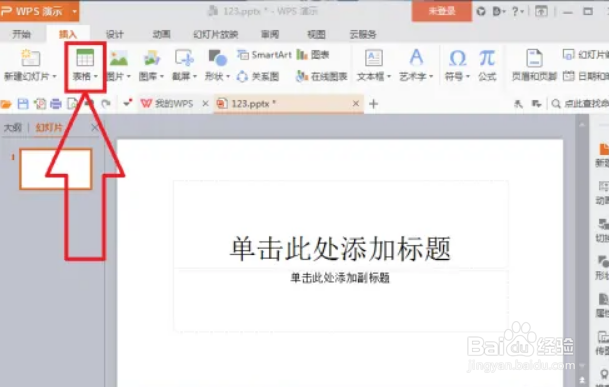This screenshot has width=609, height=387.
Task: Click the 页眉和页脚 header footer icon
Action: pos(534,58)
